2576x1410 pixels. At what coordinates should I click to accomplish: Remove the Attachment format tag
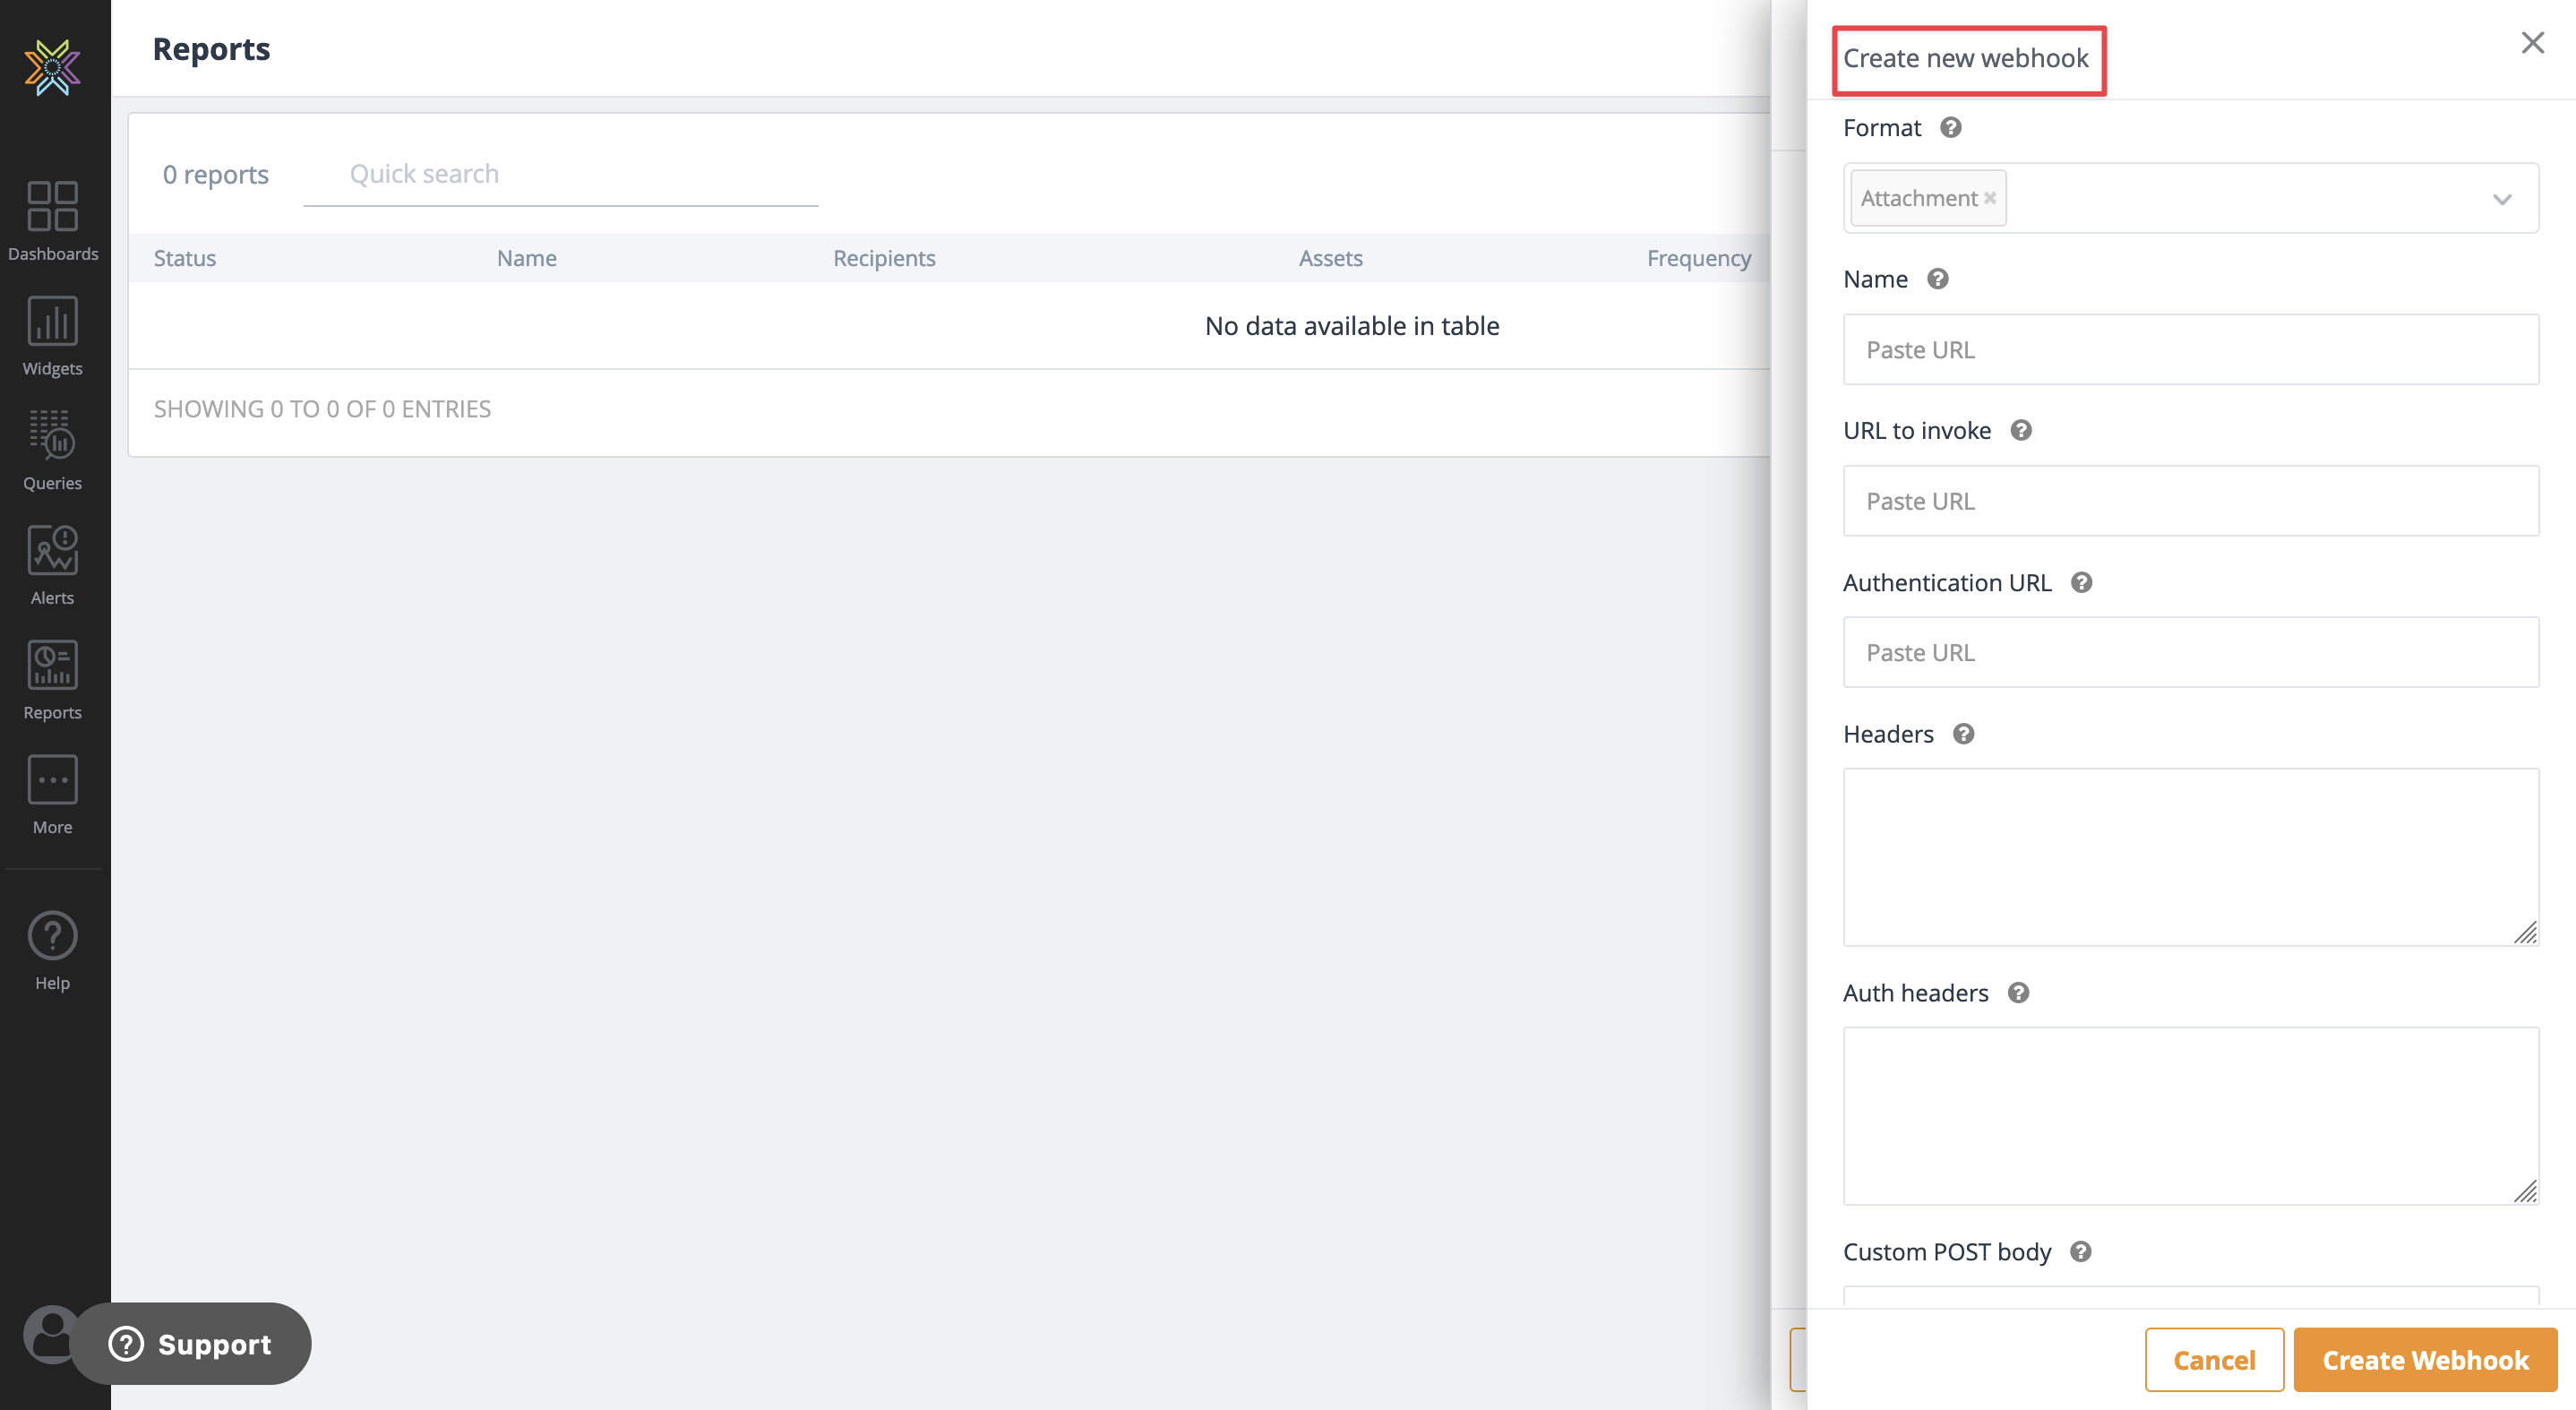[1990, 198]
